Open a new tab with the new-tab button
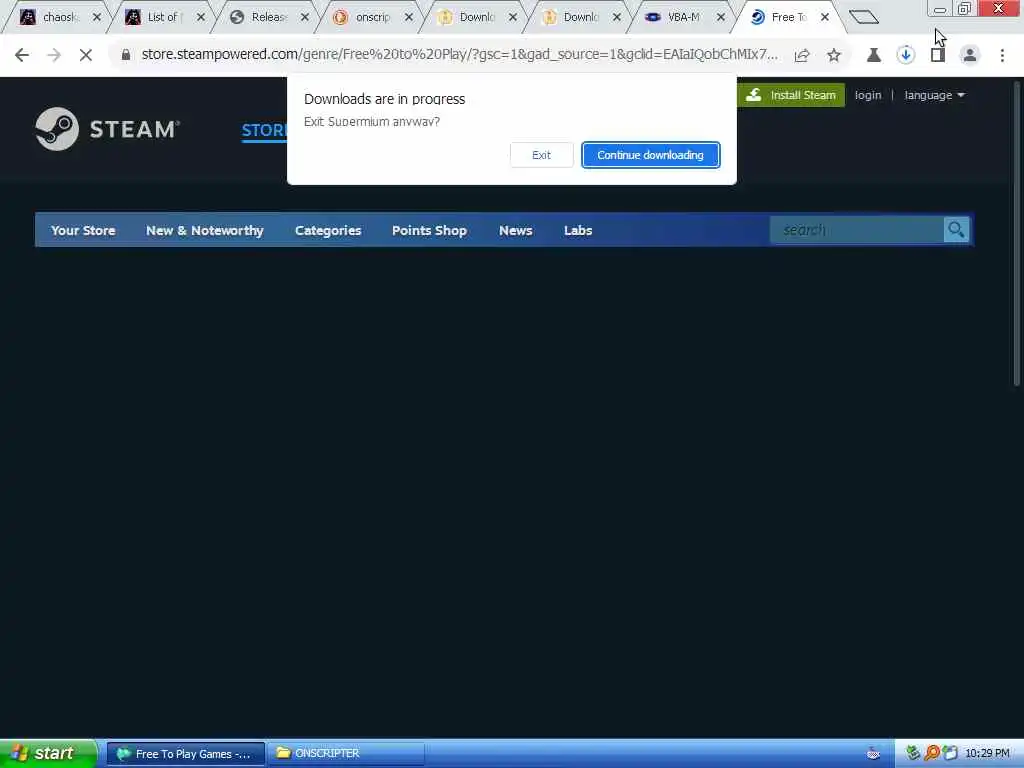This screenshot has height=768, width=1024. click(x=864, y=17)
